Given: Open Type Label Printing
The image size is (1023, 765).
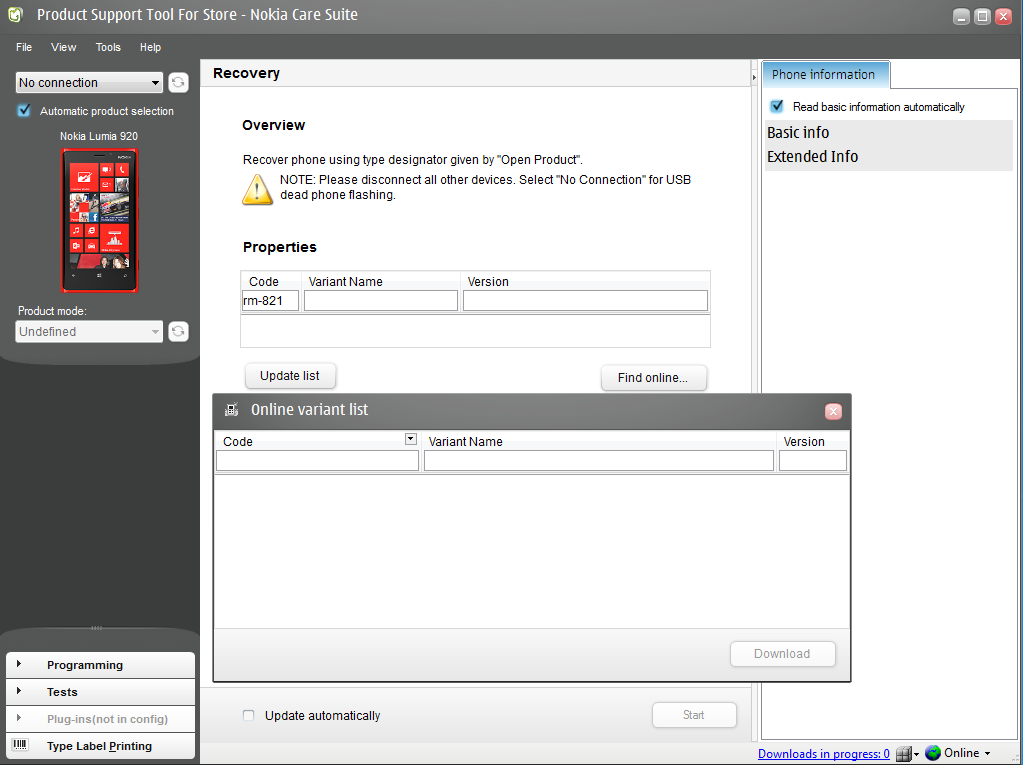Looking at the screenshot, I should coord(100,745).
